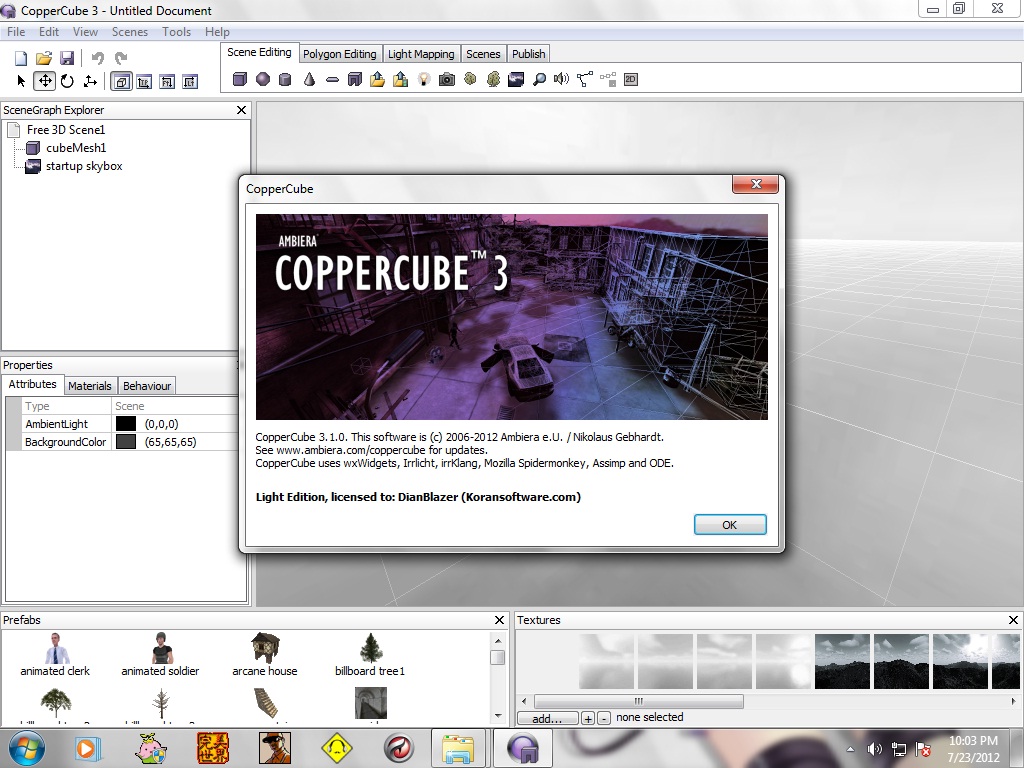Add a camera to the scene
The height and width of the screenshot is (768, 1024).
[447, 80]
